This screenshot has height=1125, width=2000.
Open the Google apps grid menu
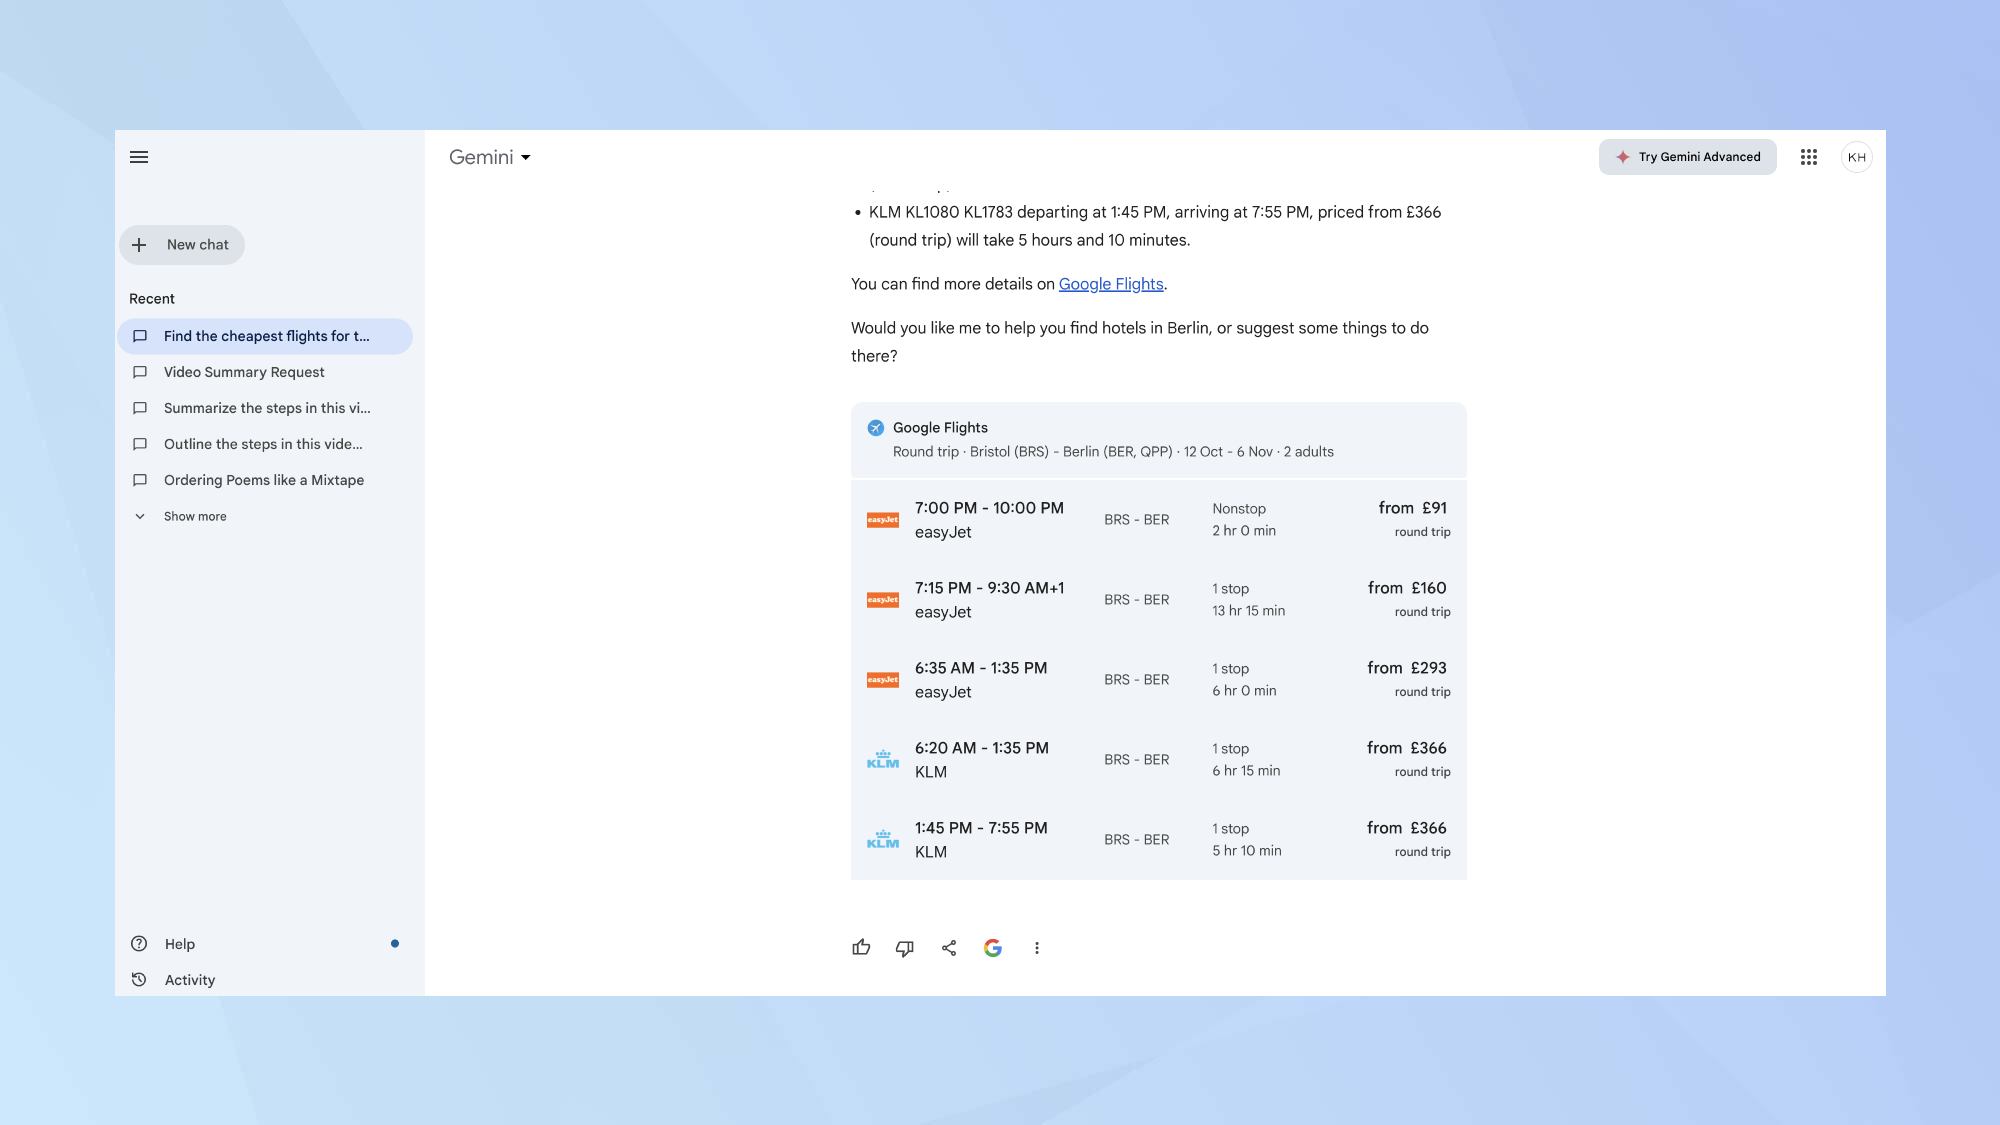click(x=1809, y=155)
